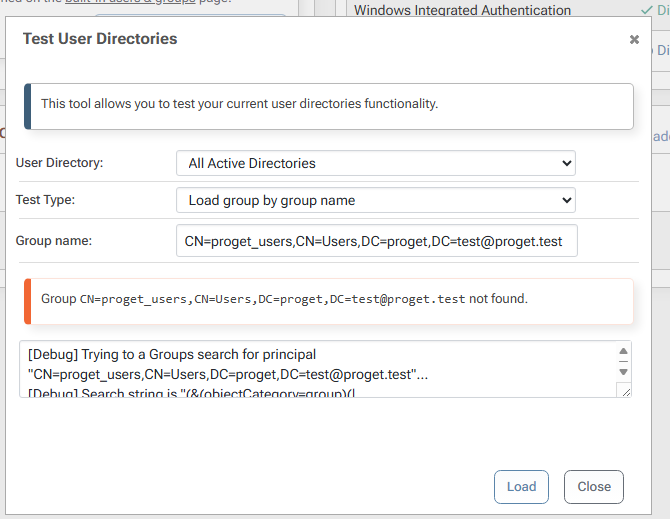The image size is (670, 519).
Task: Close the Test User Directories dialog via X
Action: [x=634, y=40]
